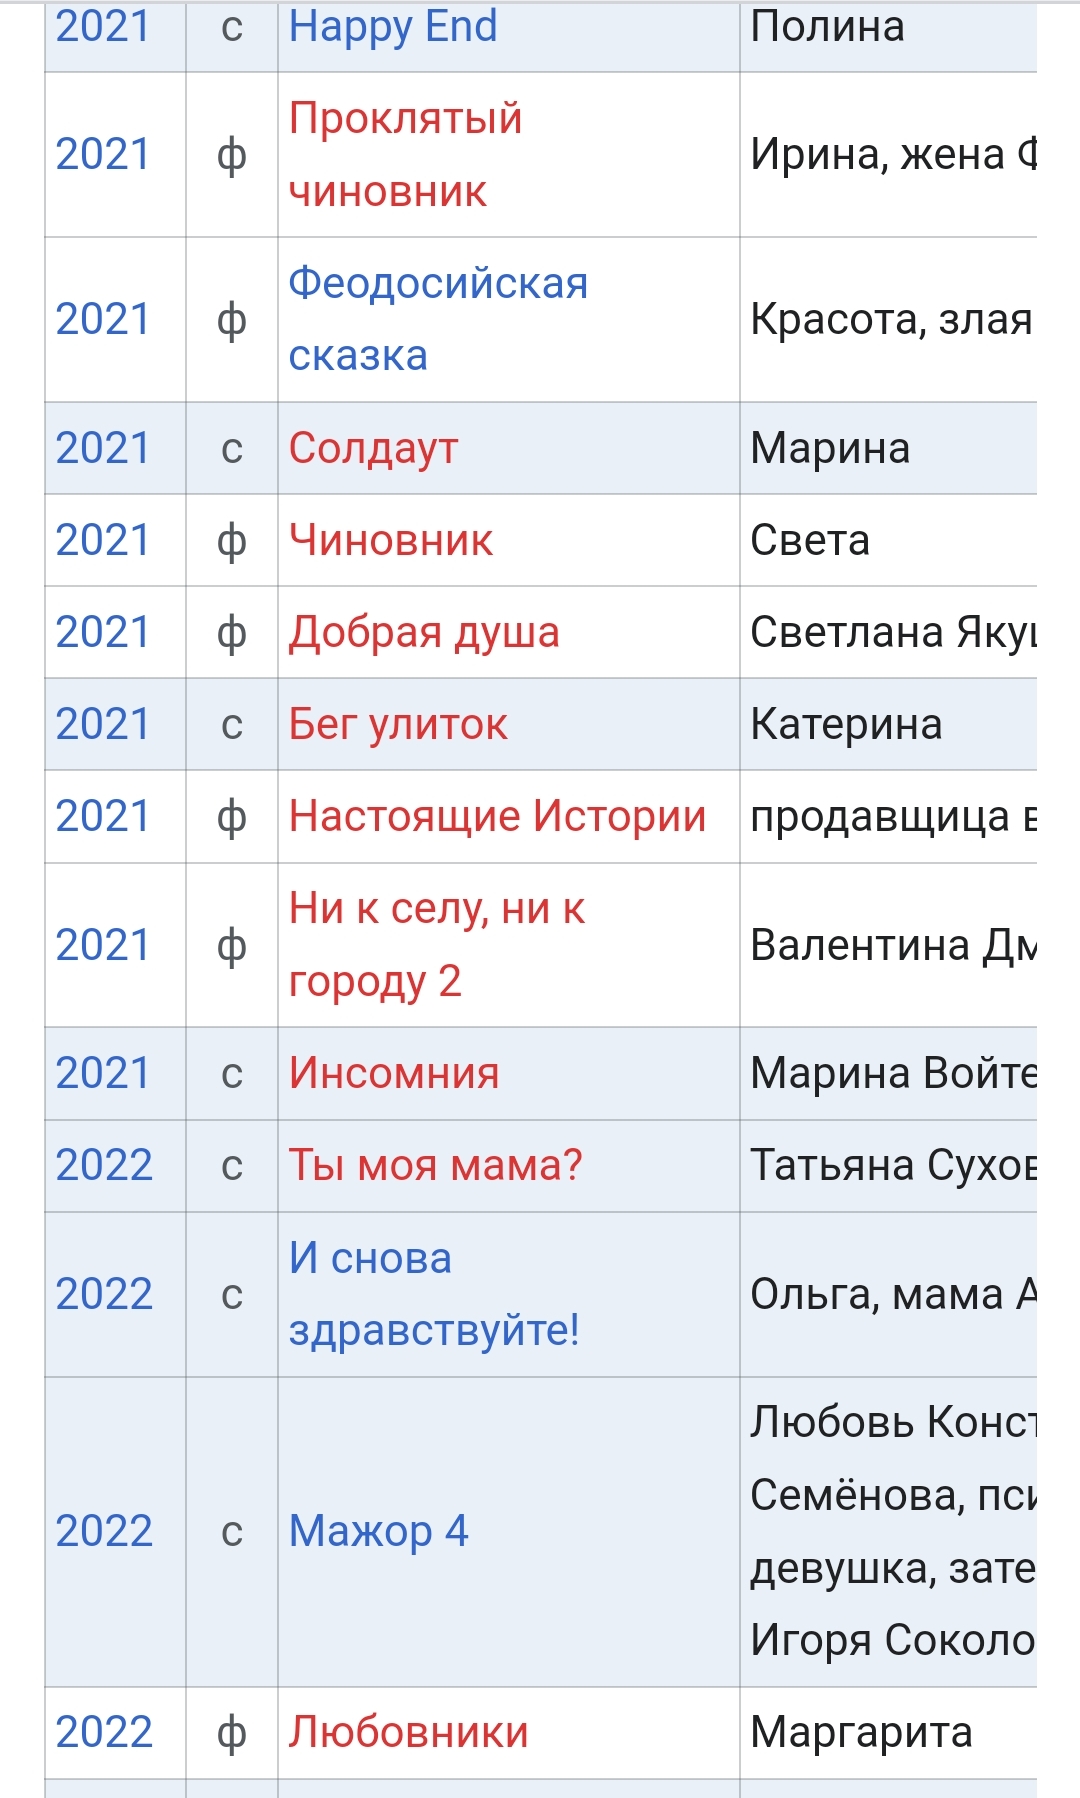Follow the Бег улиток link
The height and width of the screenshot is (1798, 1080).
point(398,724)
